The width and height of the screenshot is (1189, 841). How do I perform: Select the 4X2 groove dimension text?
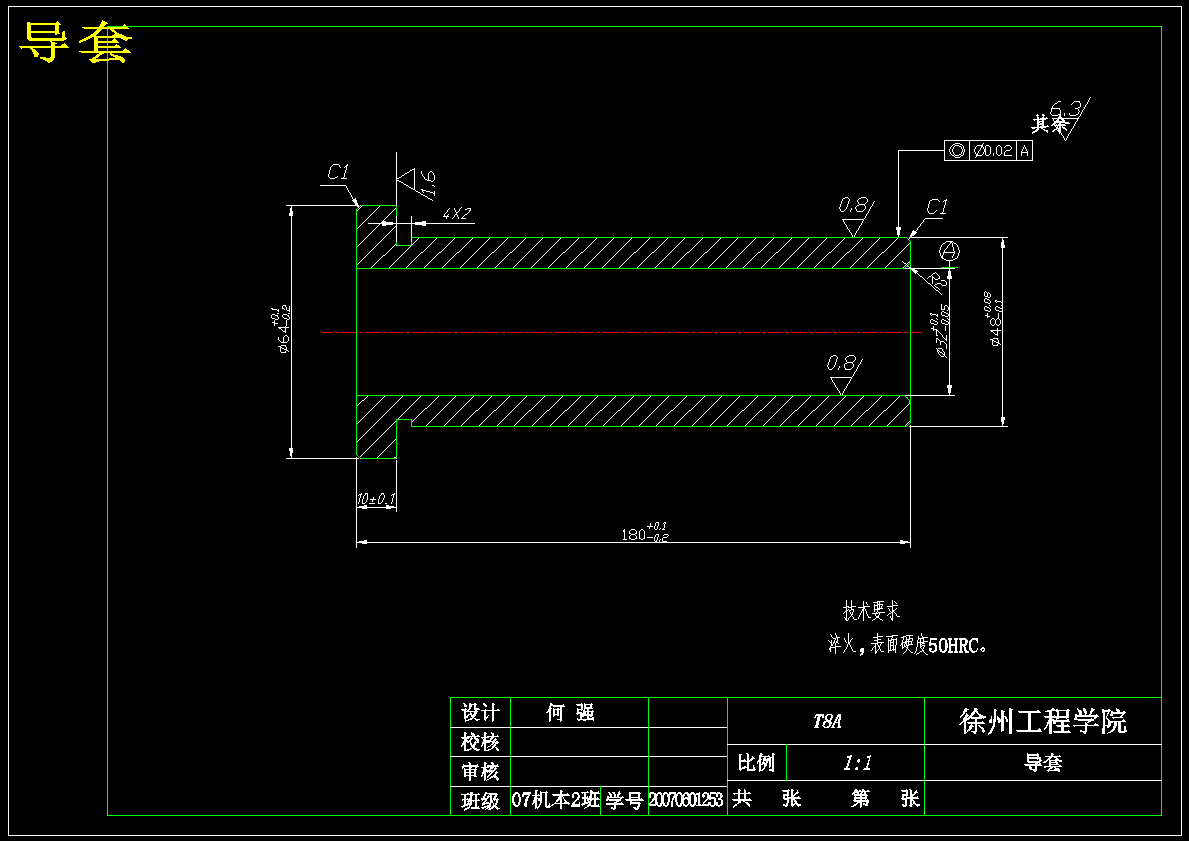456,214
